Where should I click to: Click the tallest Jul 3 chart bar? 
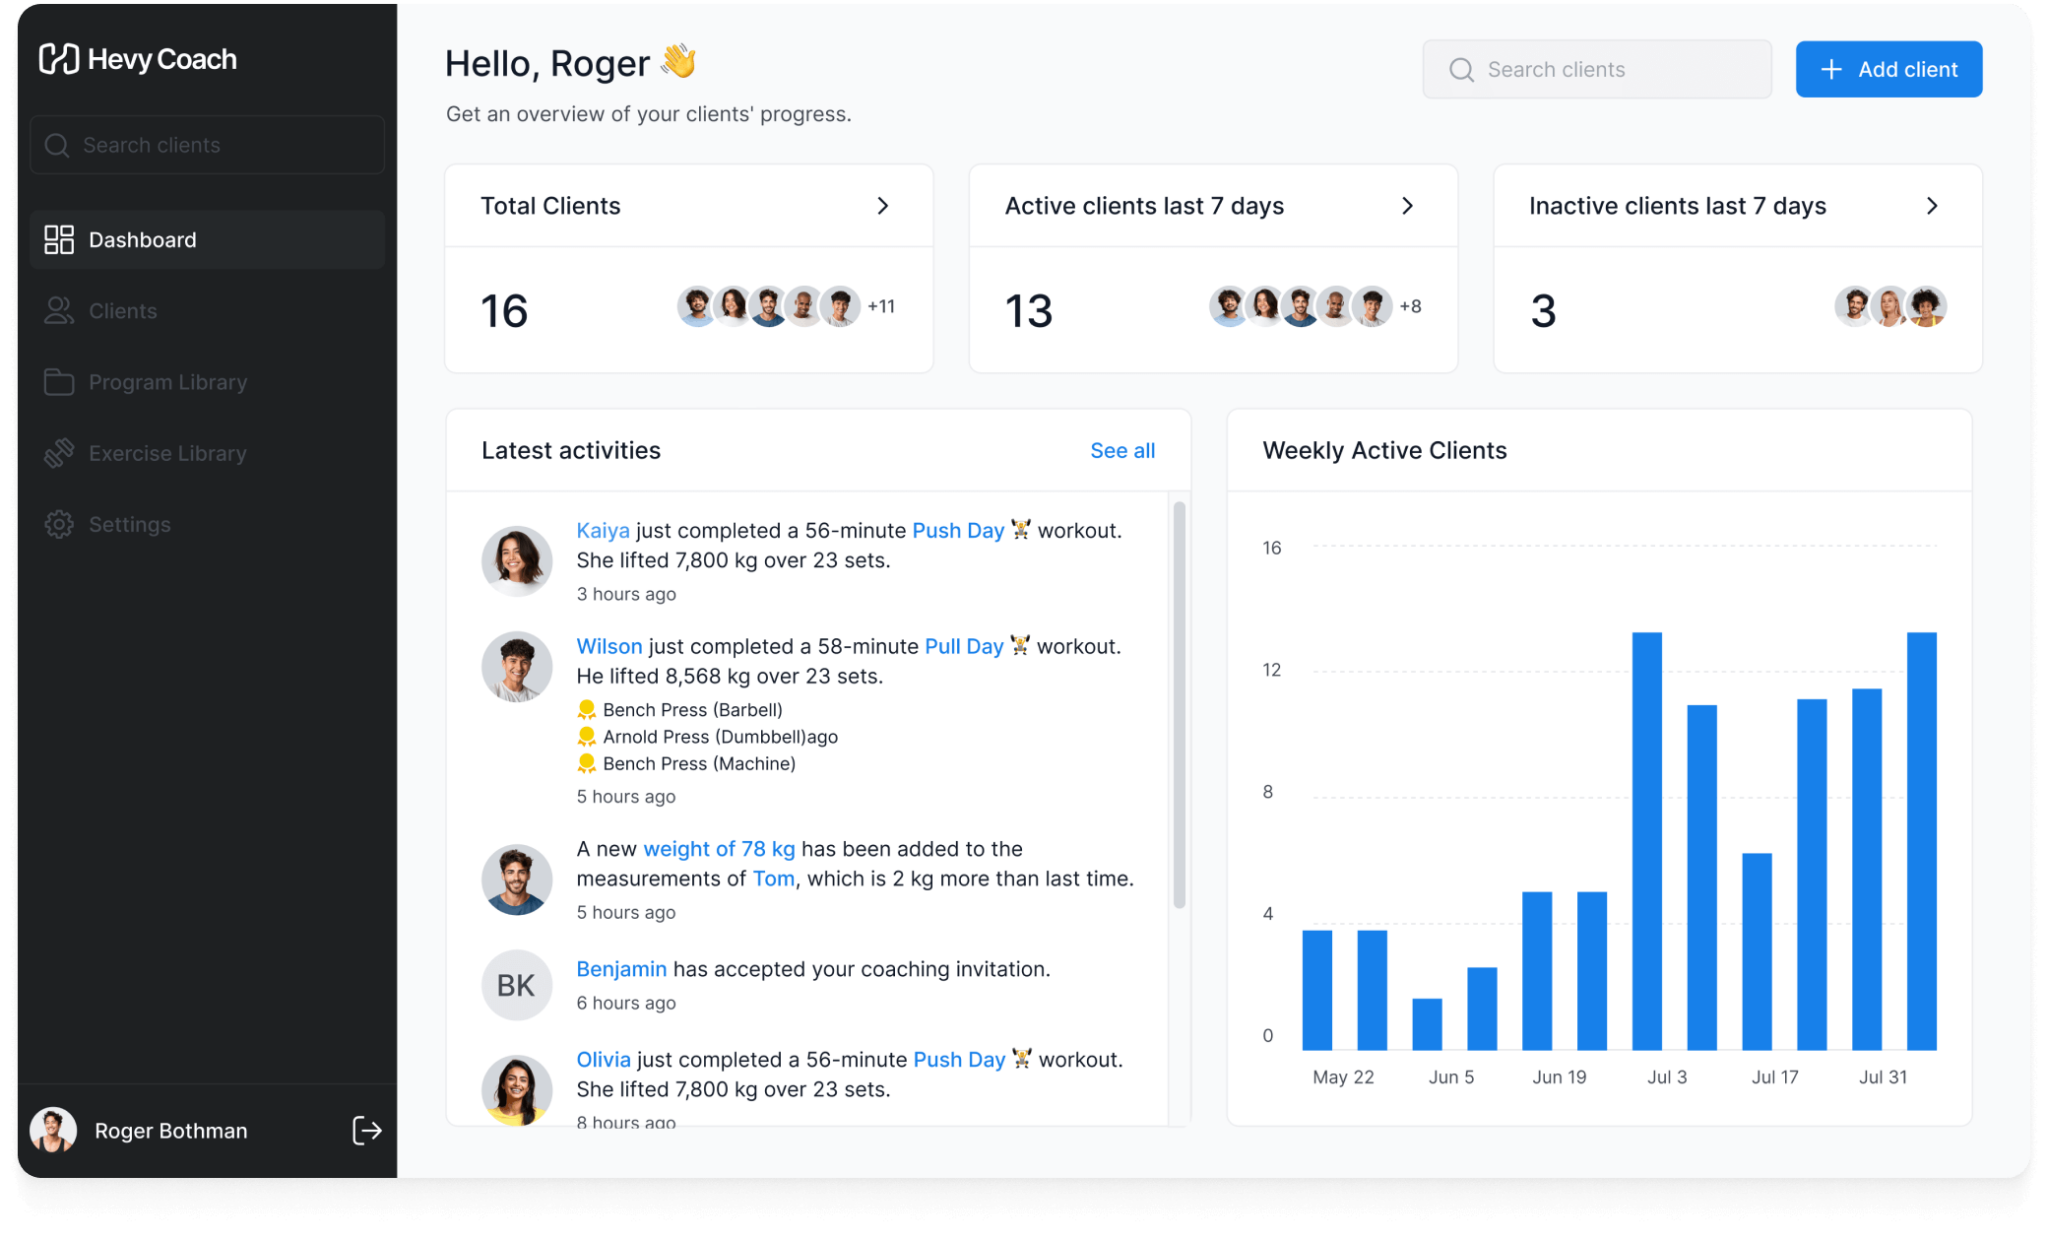pos(1646,840)
